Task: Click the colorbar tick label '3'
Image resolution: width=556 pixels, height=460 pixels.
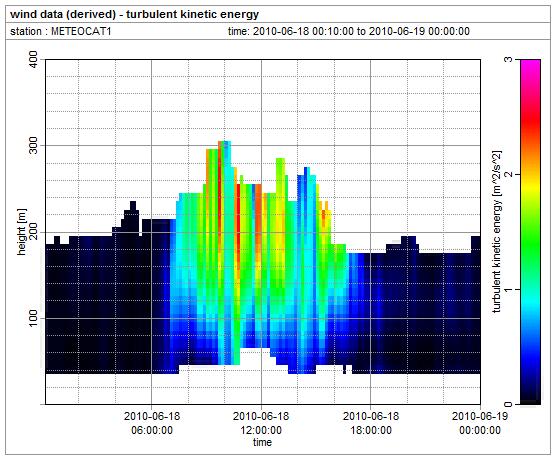Action: (508, 59)
